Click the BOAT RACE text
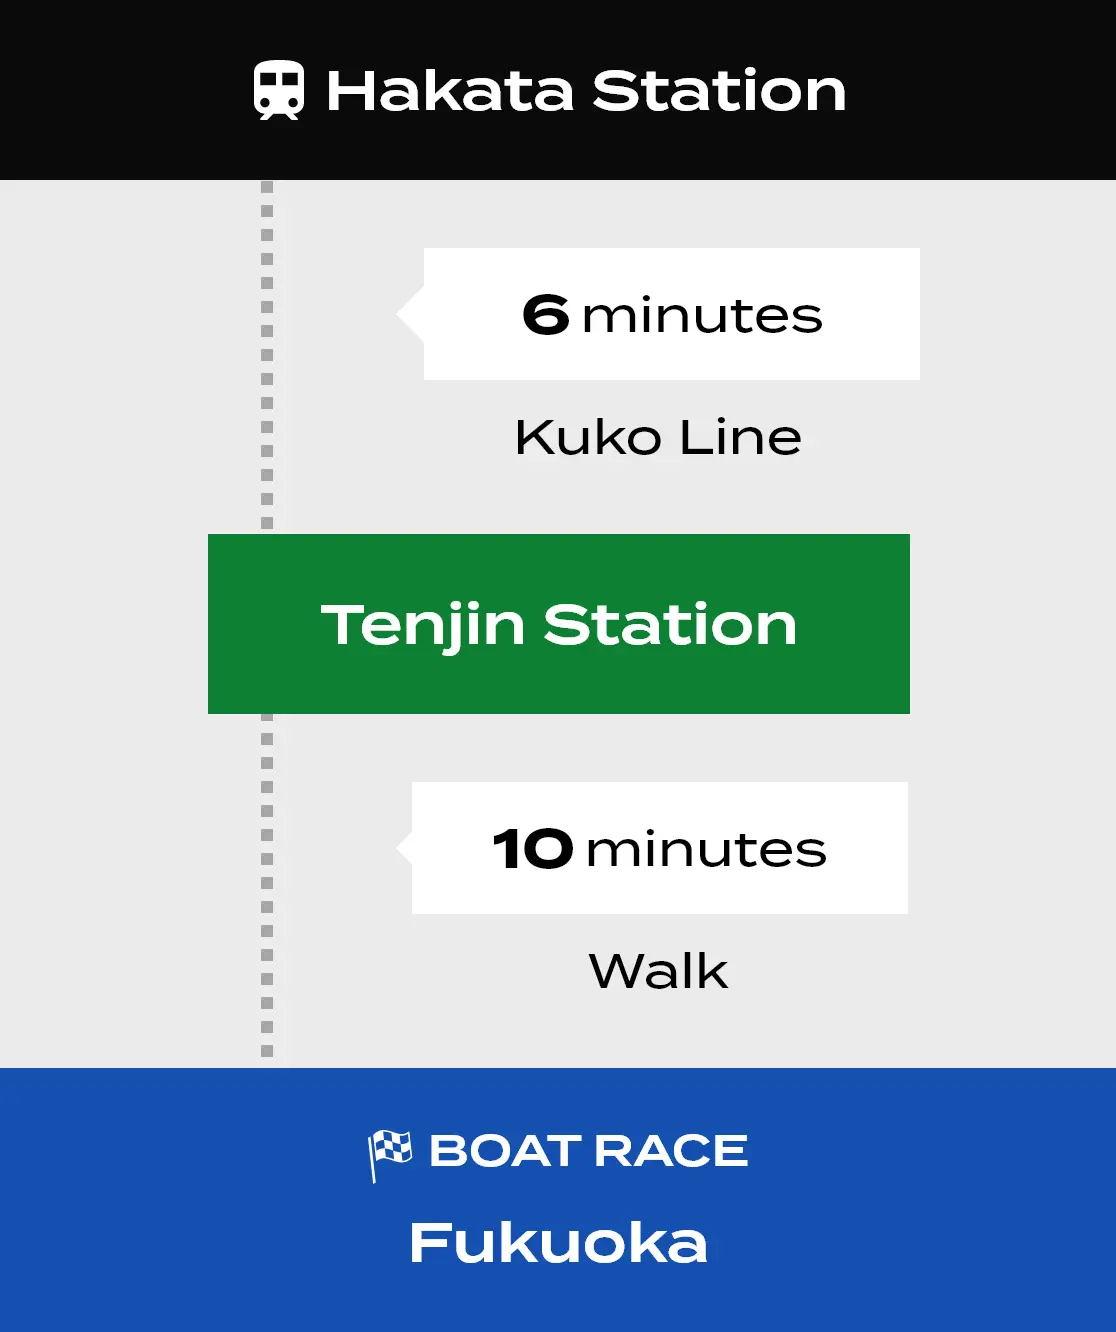The image size is (1116, 1332). [588, 1151]
